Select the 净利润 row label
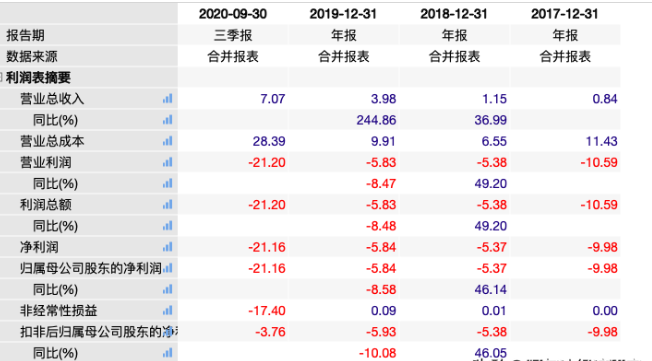652x361 pixels. click(39, 247)
